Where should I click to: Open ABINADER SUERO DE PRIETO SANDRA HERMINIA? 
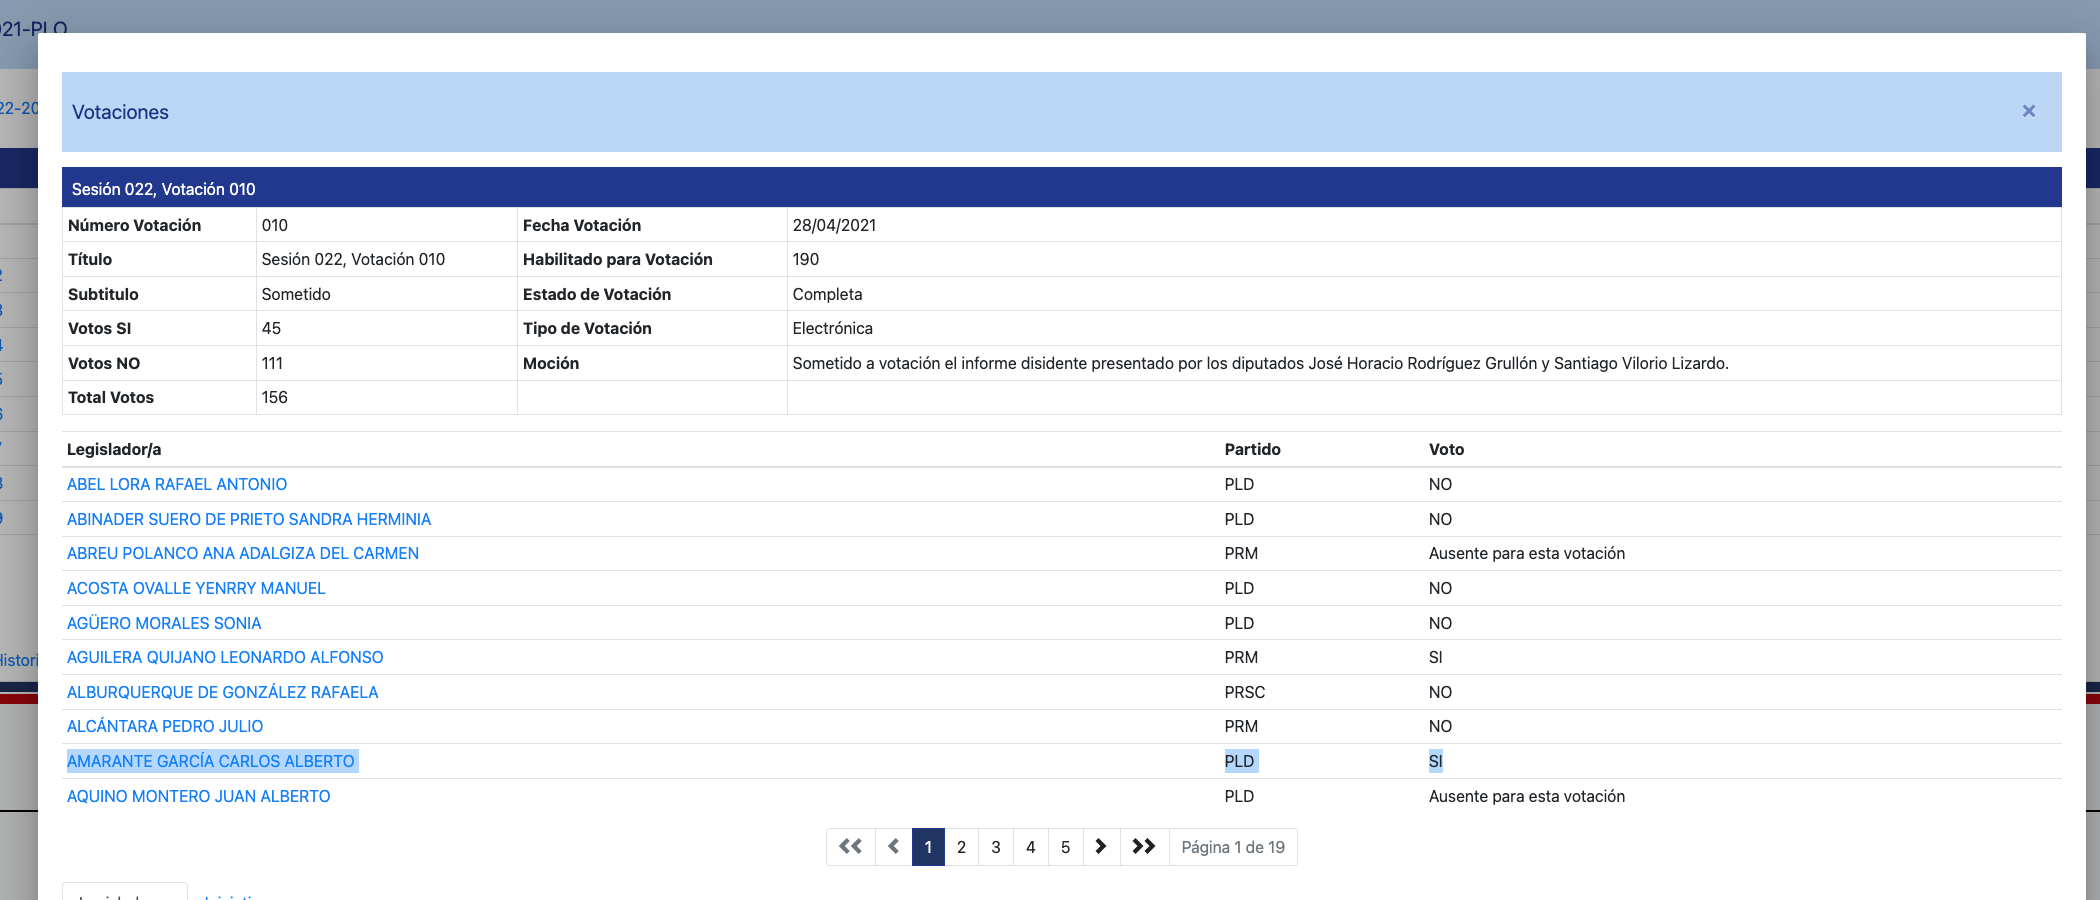tap(249, 519)
